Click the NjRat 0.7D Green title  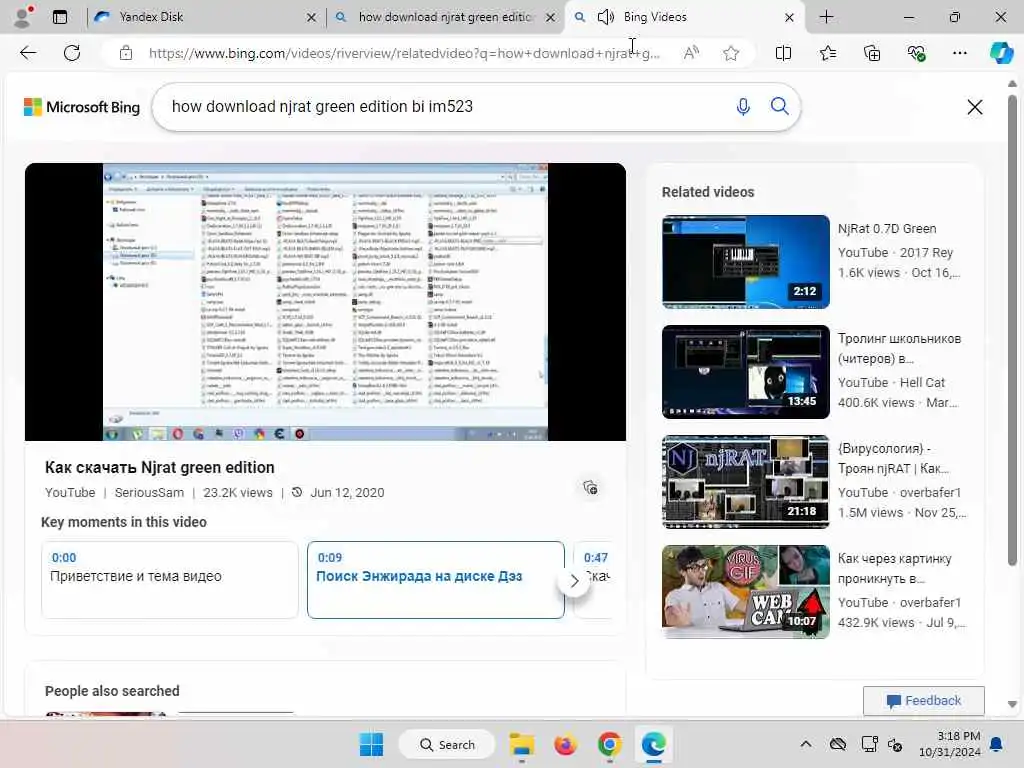(887, 229)
